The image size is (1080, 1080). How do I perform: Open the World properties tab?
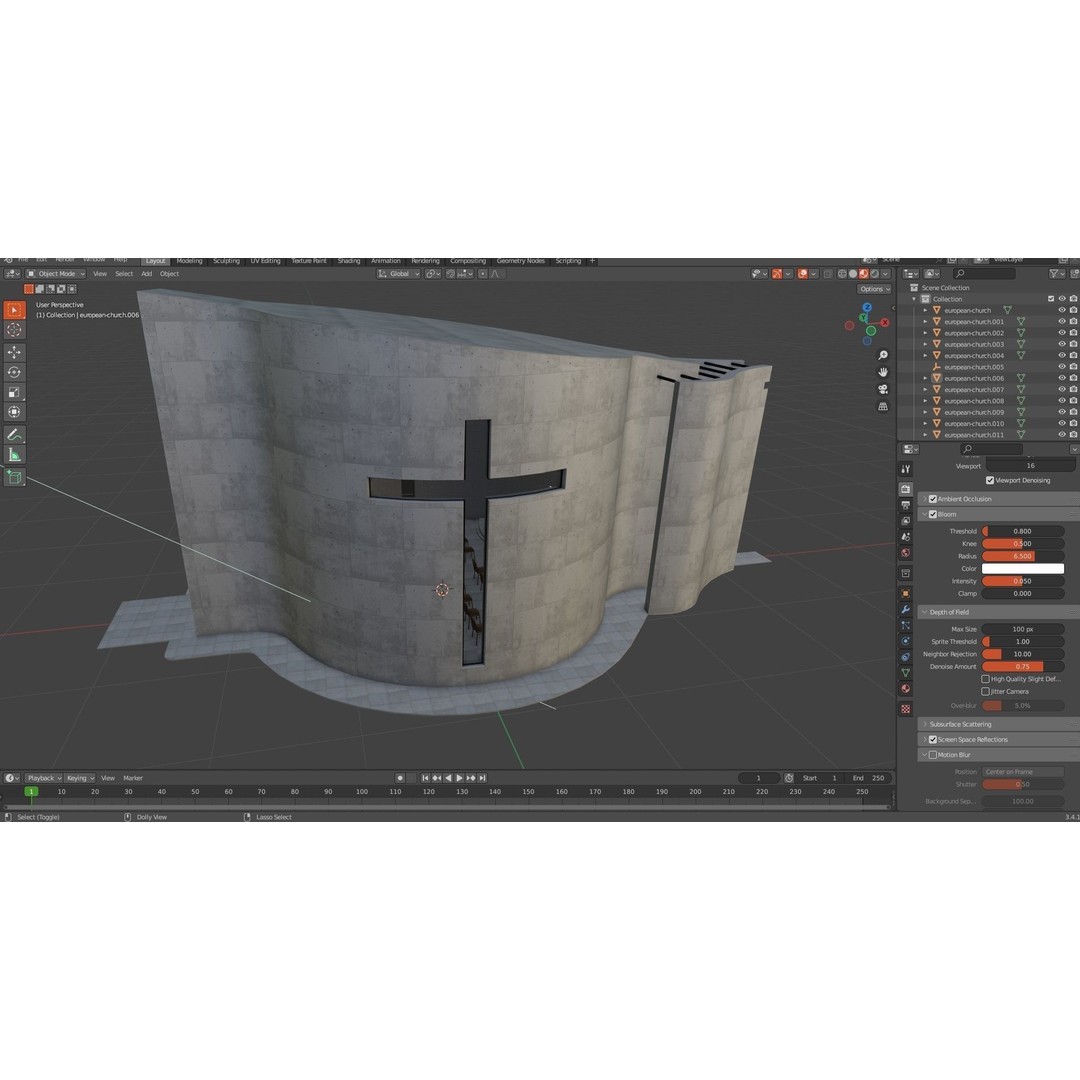pyautogui.click(x=906, y=552)
